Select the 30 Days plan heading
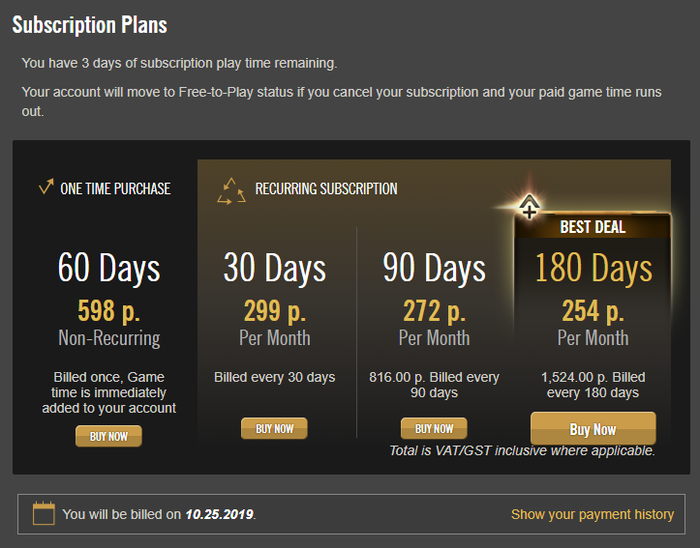700x548 pixels. tap(274, 268)
